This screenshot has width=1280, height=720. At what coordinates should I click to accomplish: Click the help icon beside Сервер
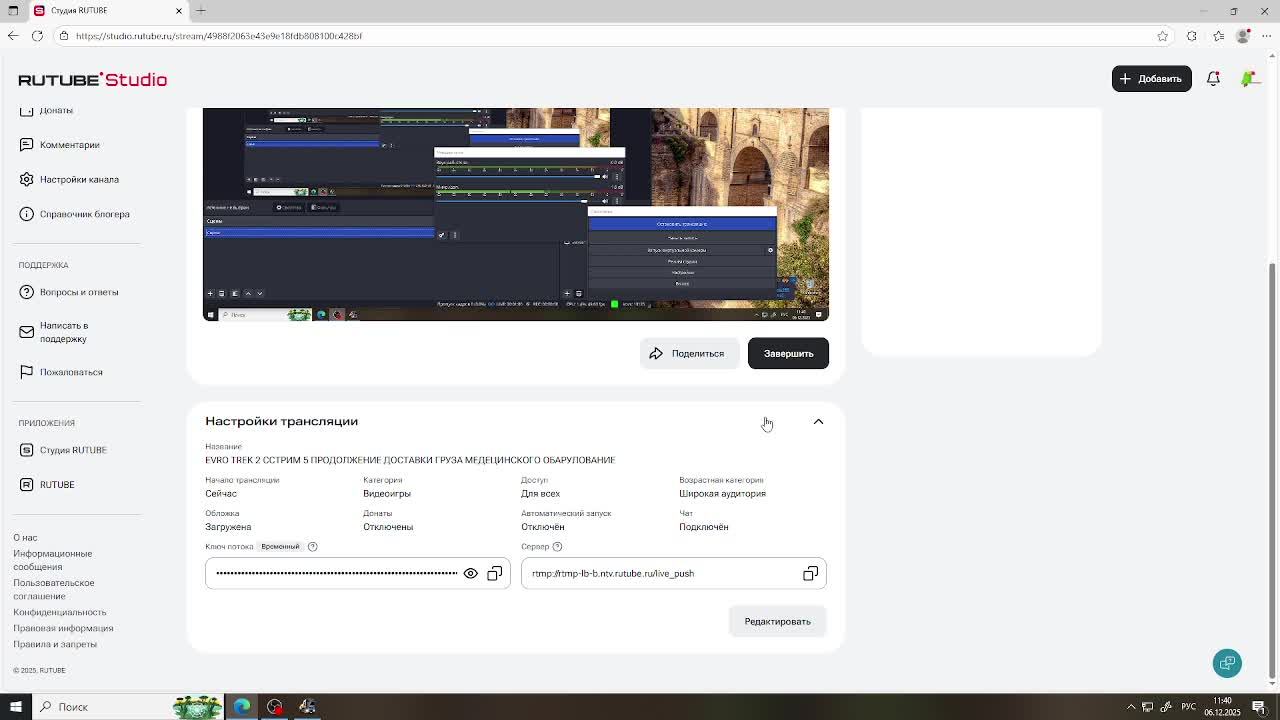557,547
